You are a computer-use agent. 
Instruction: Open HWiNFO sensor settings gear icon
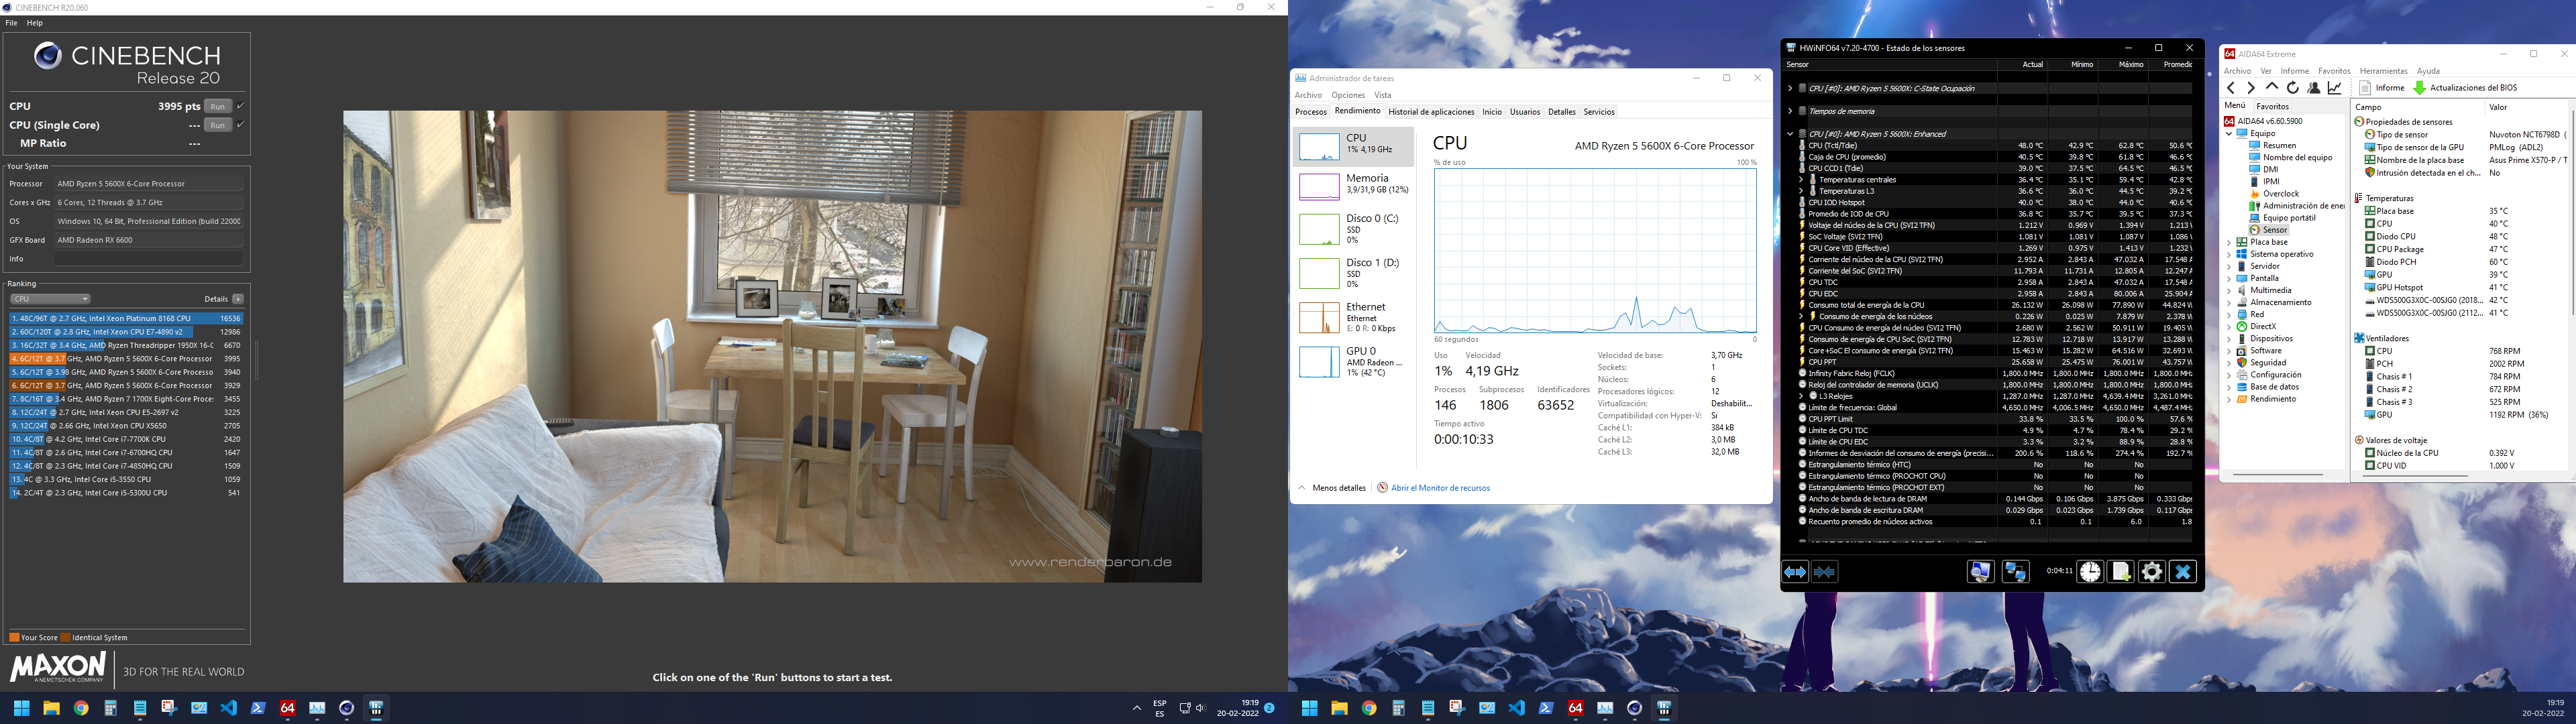[2152, 572]
